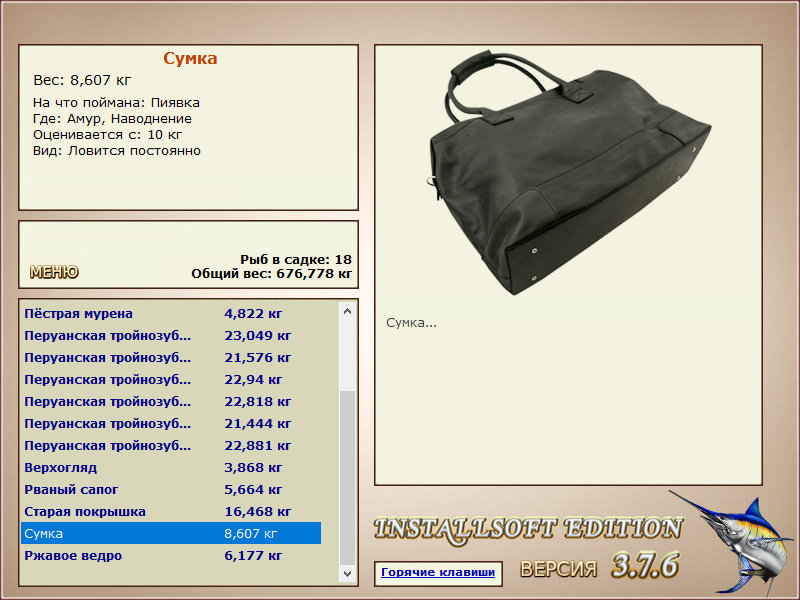The height and width of the screenshot is (600, 800).
Task: Select the 22,818 кг Перуанская тройнозуб entry
Action: 171,402
